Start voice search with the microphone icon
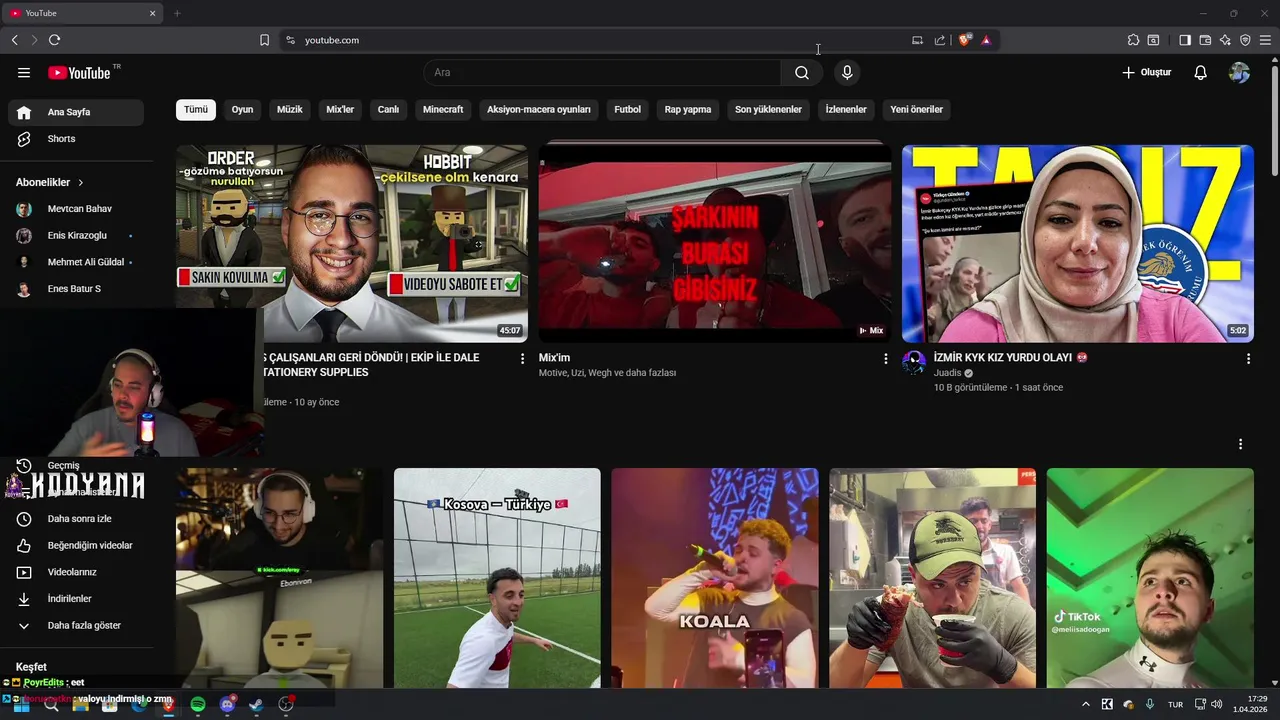 pyautogui.click(x=847, y=72)
